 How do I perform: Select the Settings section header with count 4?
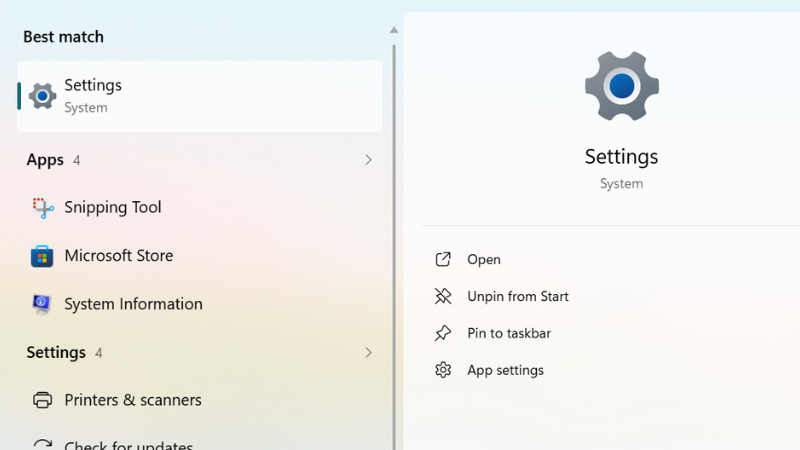[x=64, y=353]
